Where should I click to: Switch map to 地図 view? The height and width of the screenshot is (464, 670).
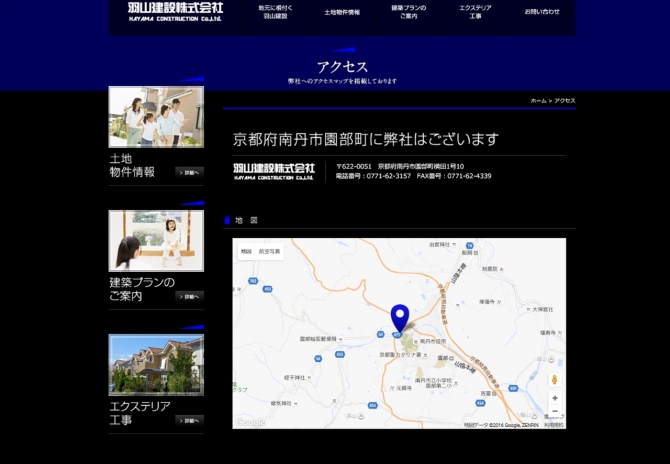(x=246, y=251)
